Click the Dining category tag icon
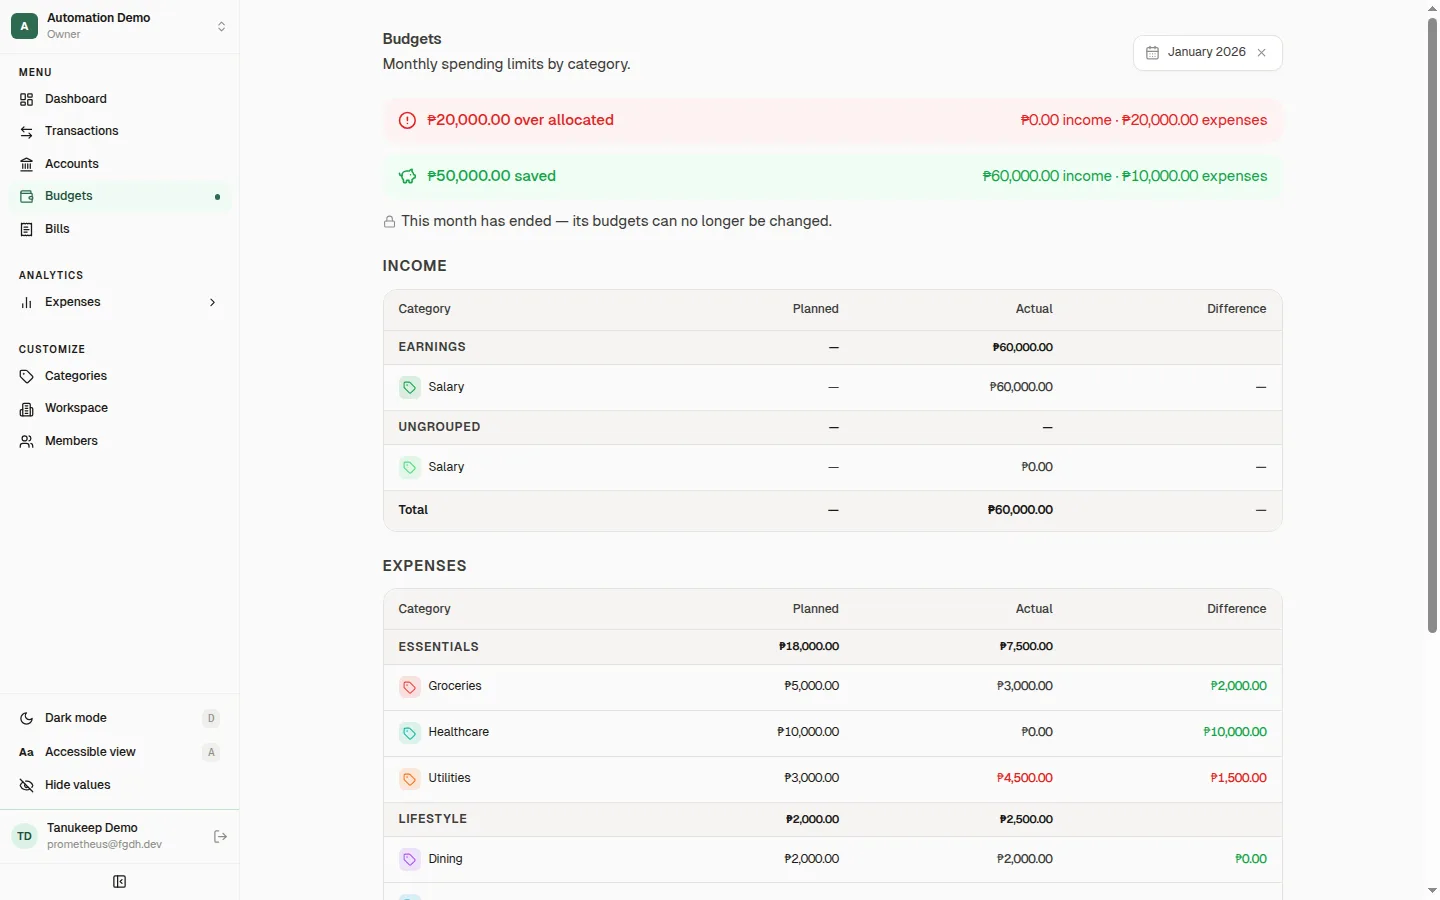The image size is (1440, 900). point(409,859)
